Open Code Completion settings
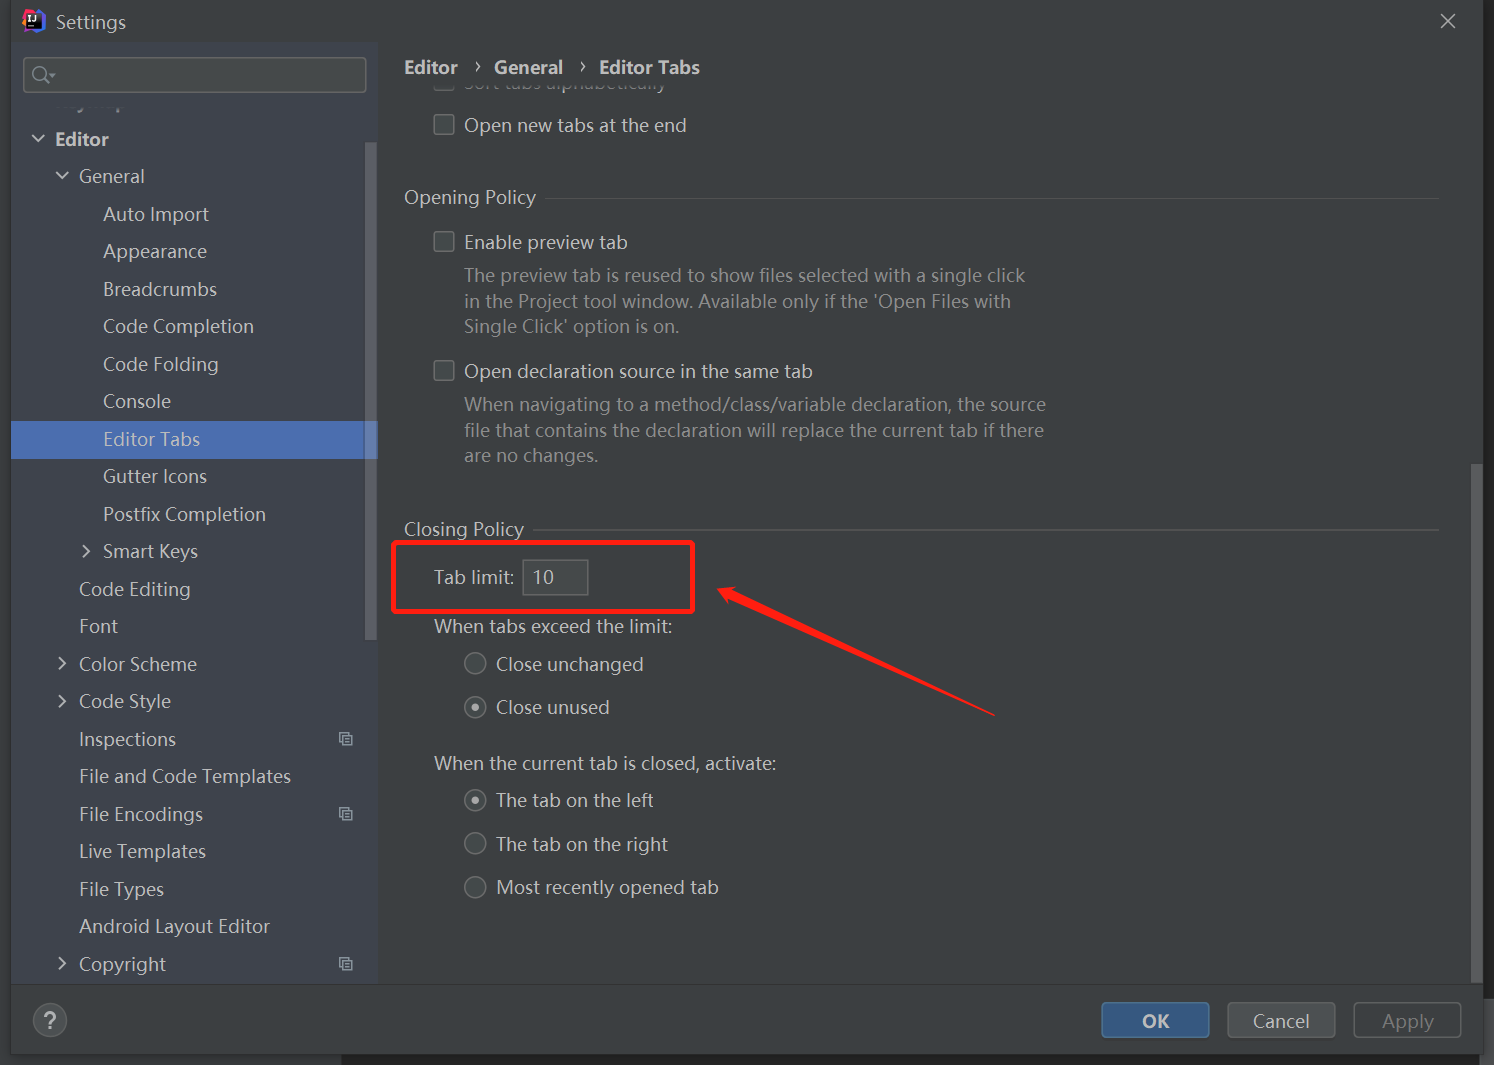This screenshot has height=1065, width=1494. [x=178, y=326]
